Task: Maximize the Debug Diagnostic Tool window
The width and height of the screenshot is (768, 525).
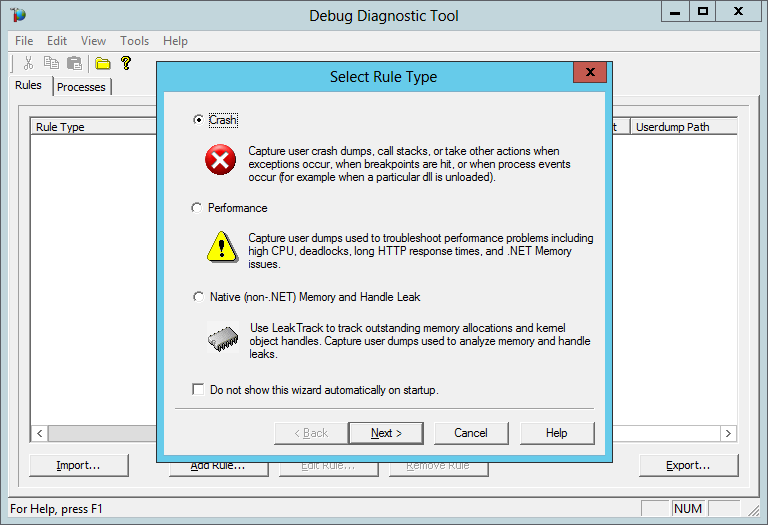Action: tap(703, 12)
